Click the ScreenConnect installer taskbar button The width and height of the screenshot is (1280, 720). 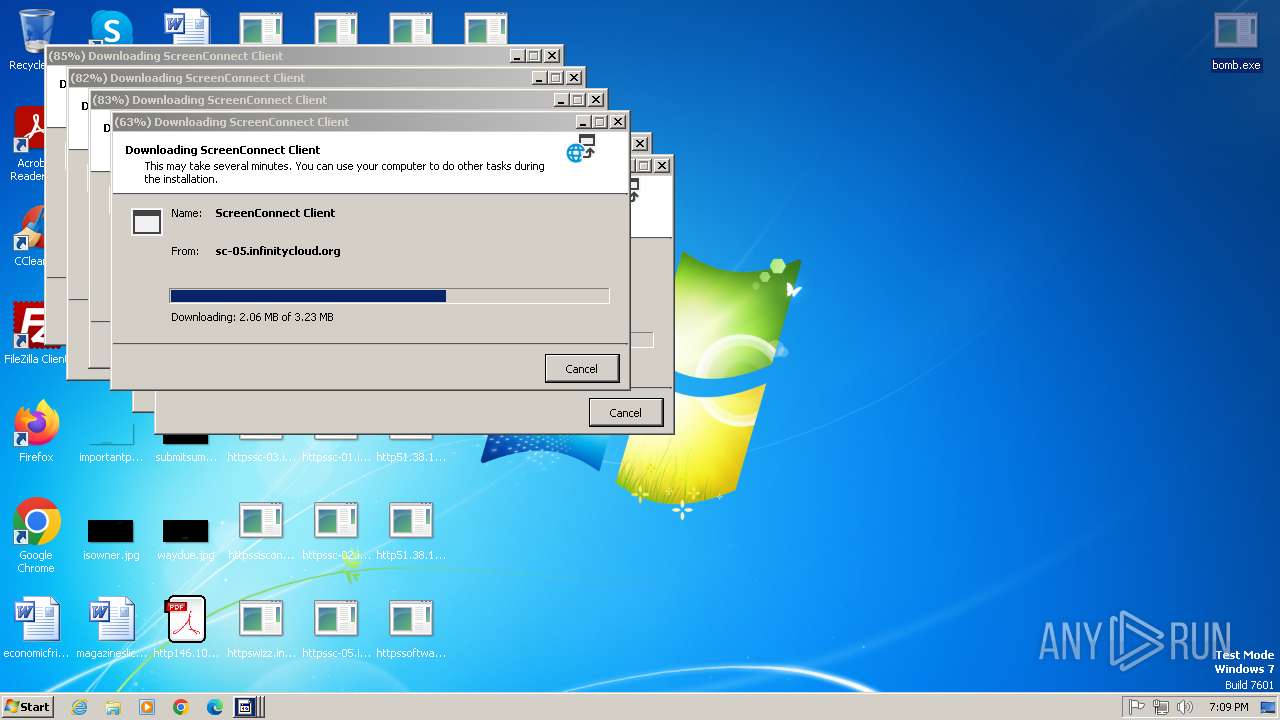(248, 707)
